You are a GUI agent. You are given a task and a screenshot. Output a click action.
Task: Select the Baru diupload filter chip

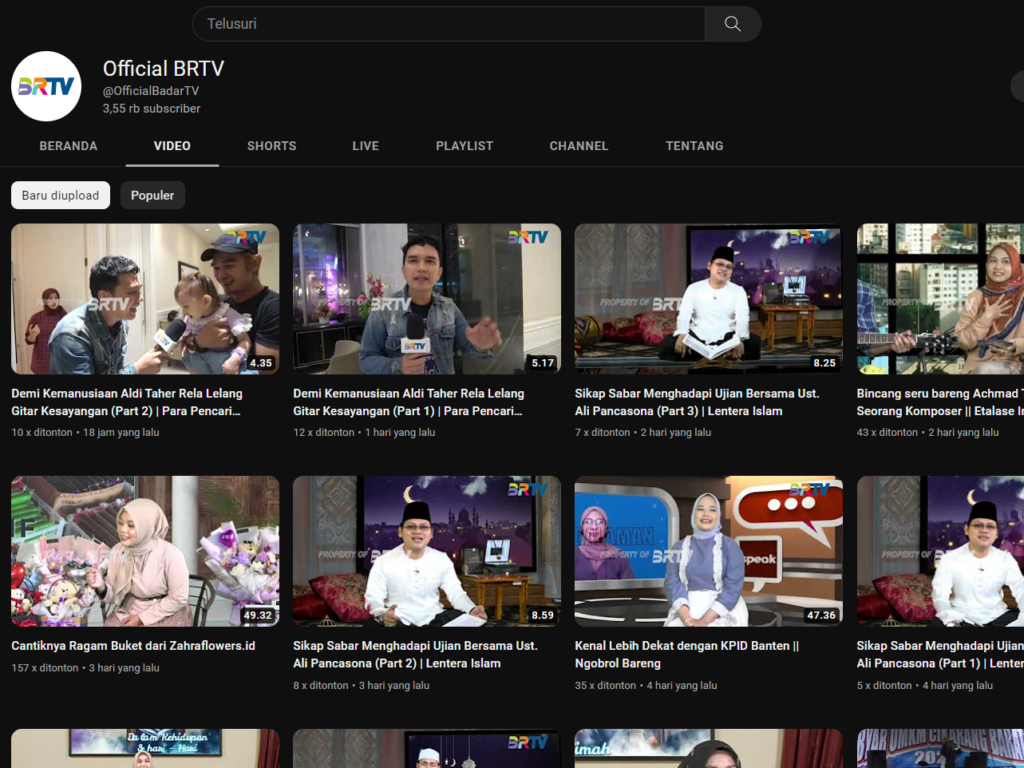coord(60,195)
